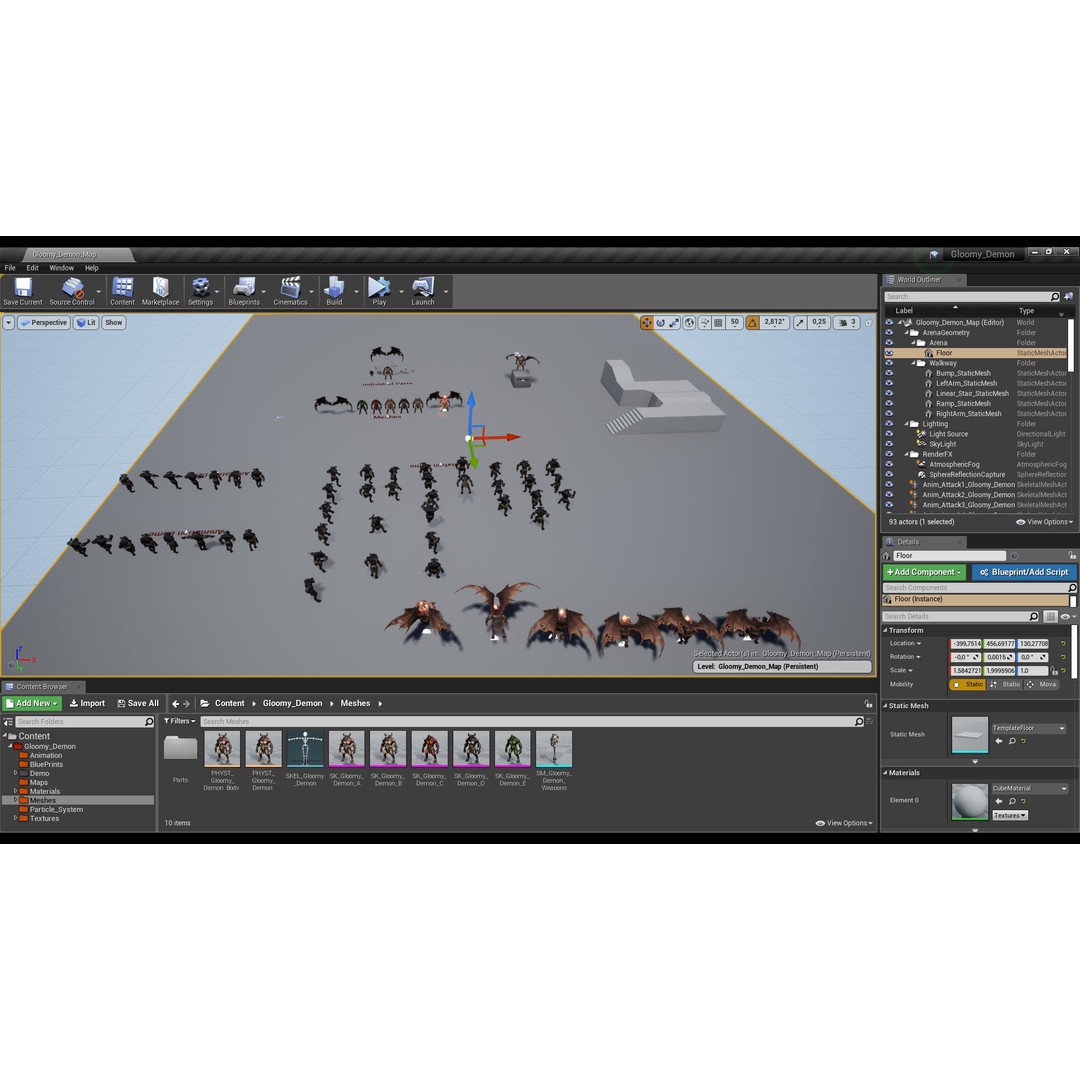
Task: Go back in Content Browser history
Action: [x=175, y=703]
